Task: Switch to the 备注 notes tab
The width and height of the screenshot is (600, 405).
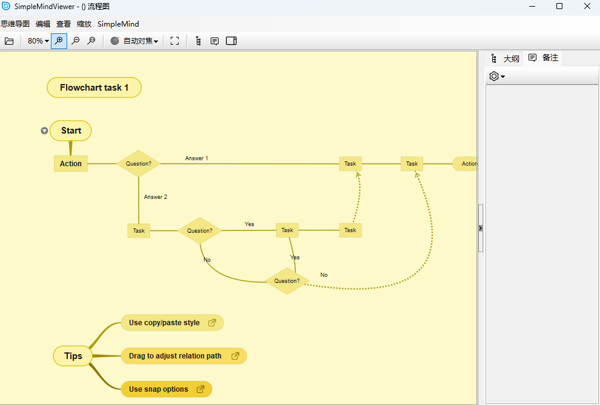Action: pos(544,58)
